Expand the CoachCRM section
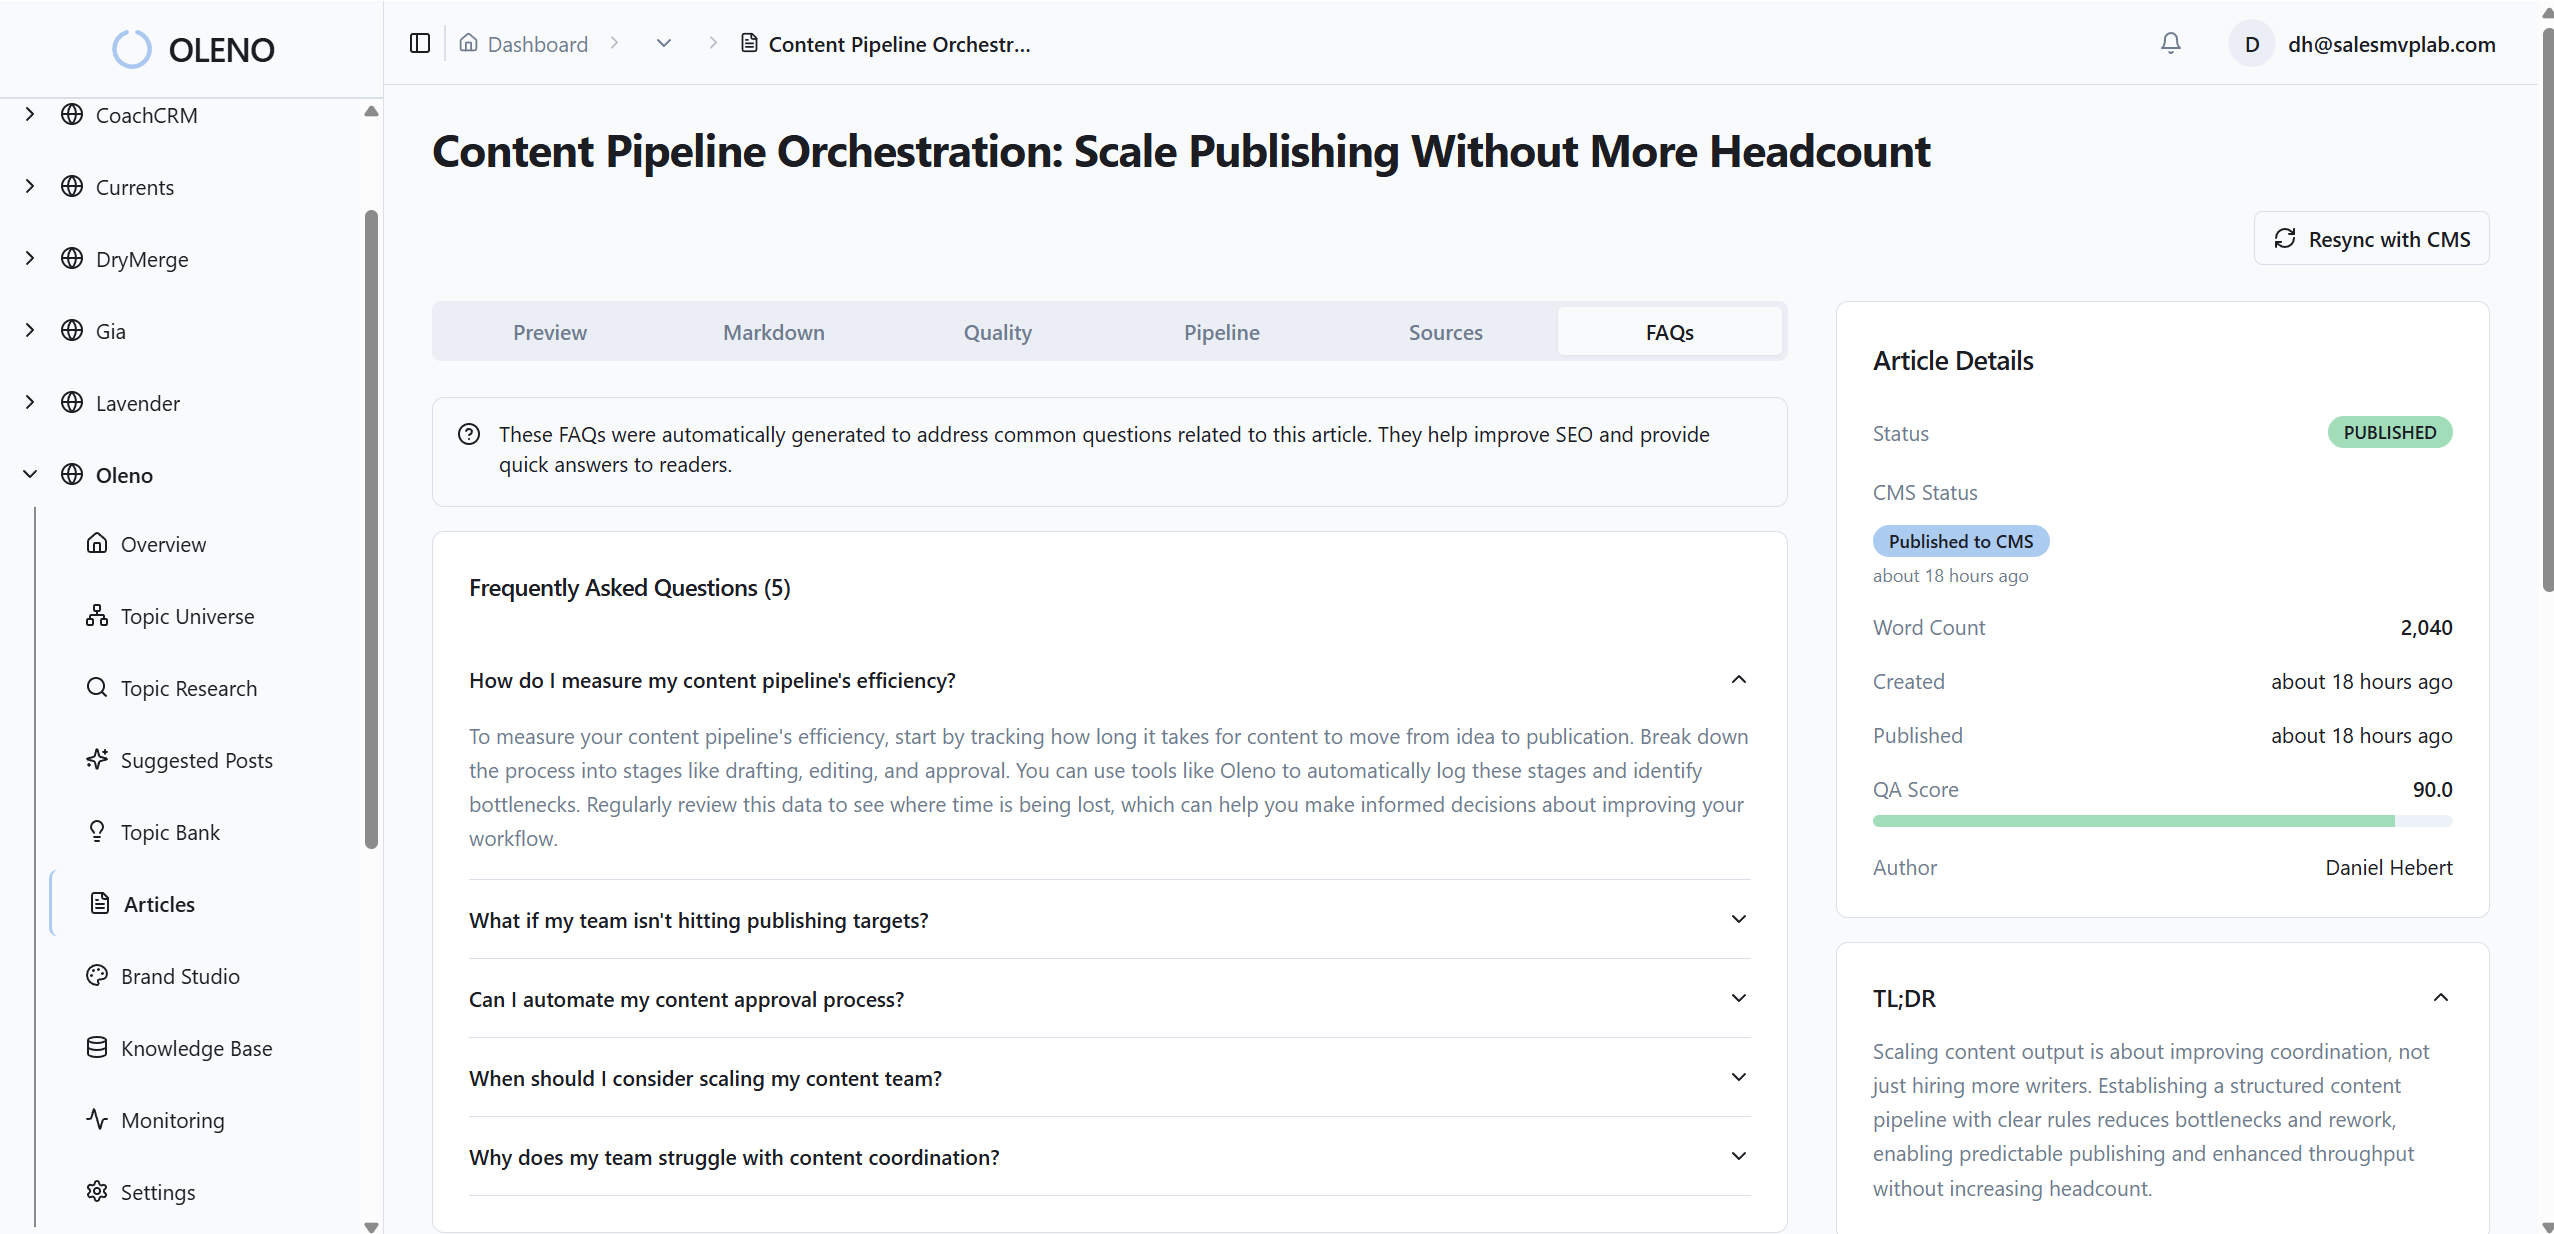 (x=29, y=113)
